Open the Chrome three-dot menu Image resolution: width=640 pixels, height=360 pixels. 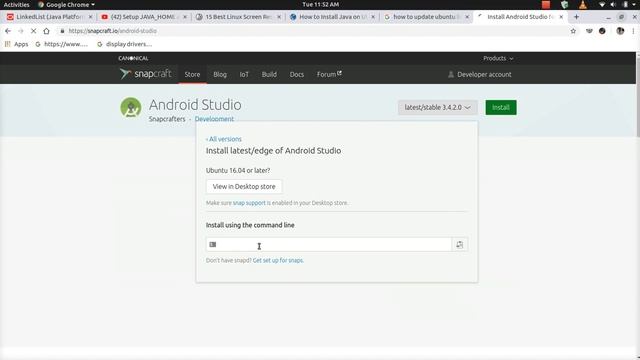point(633,31)
